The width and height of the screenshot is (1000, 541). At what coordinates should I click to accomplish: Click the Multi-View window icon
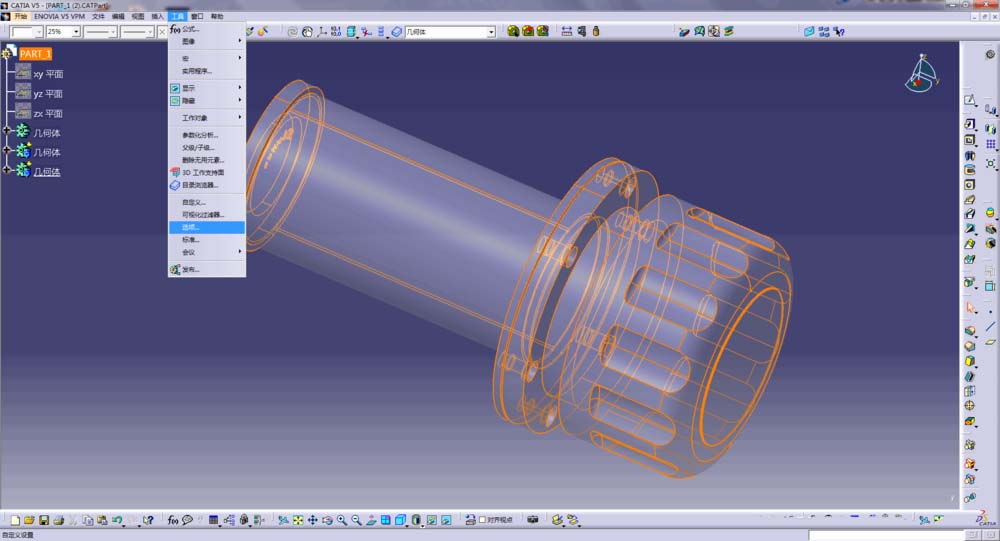coord(386,521)
